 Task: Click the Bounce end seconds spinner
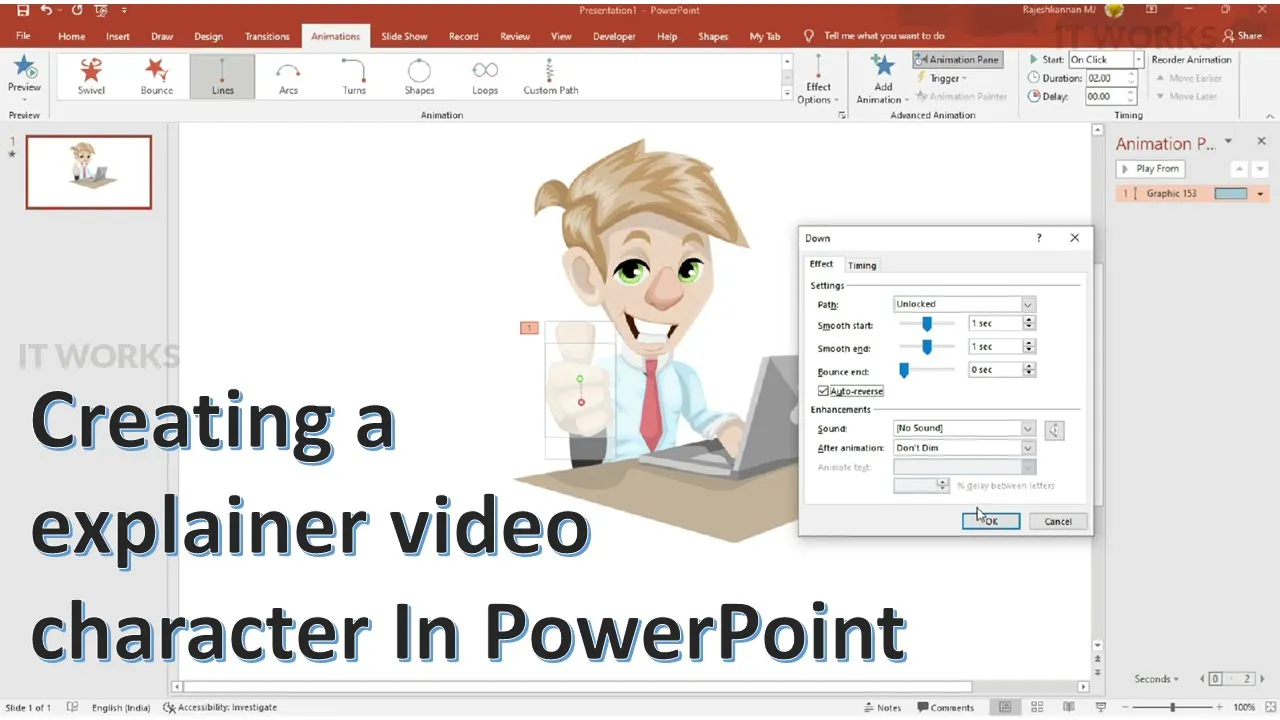(x=1029, y=369)
